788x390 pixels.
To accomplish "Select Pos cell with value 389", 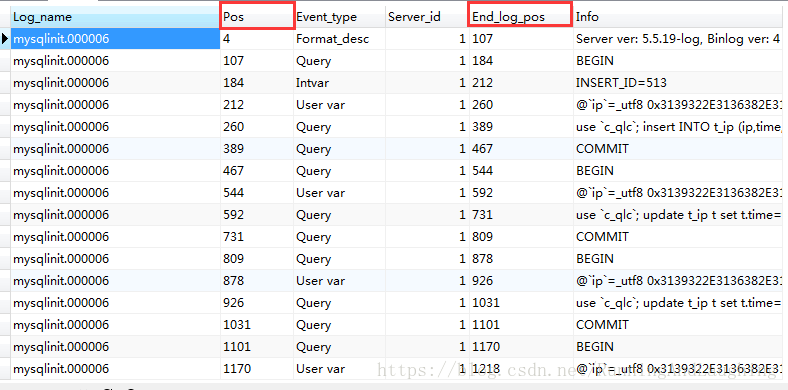I will [x=257, y=149].
